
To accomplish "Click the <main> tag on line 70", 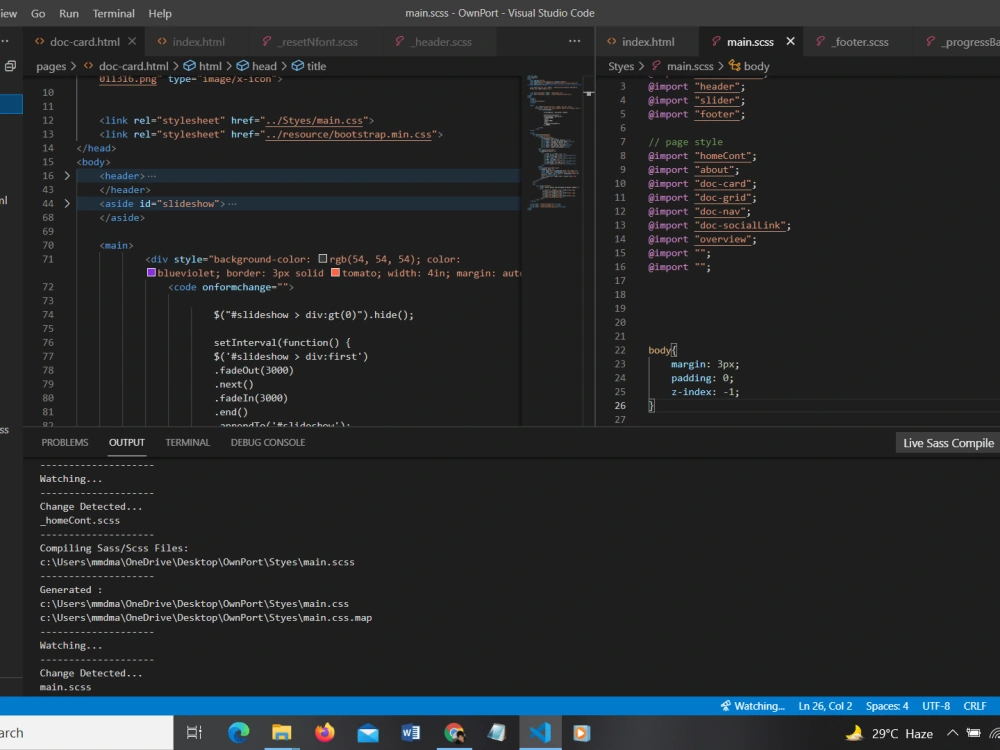I will click(x=116, y=246).
